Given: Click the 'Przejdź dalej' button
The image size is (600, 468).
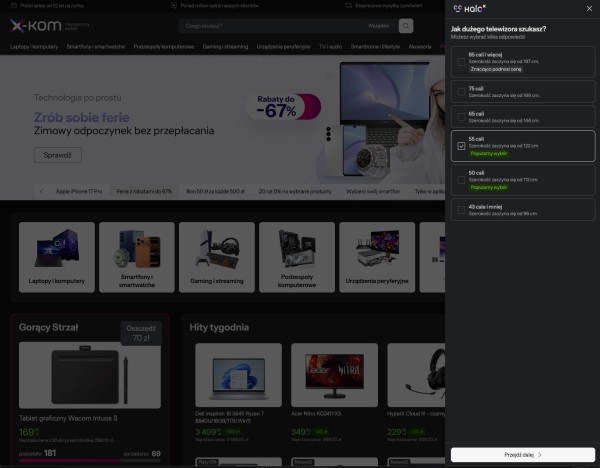Looking at the screenshot, I should [x=523, y=455].
